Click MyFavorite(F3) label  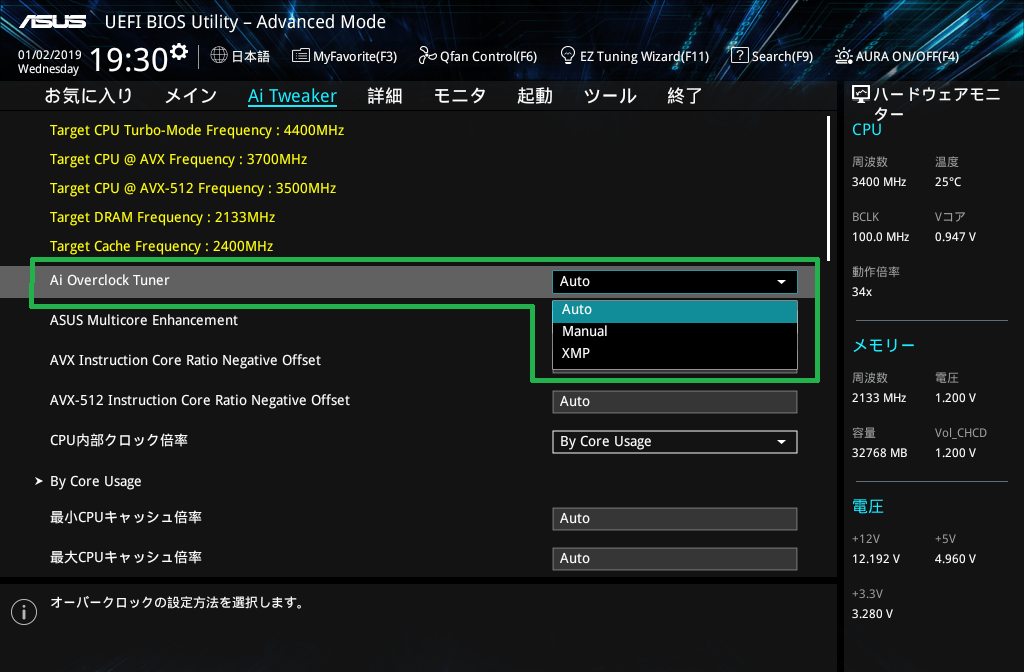pyautogui.click(x=355, y=57)
